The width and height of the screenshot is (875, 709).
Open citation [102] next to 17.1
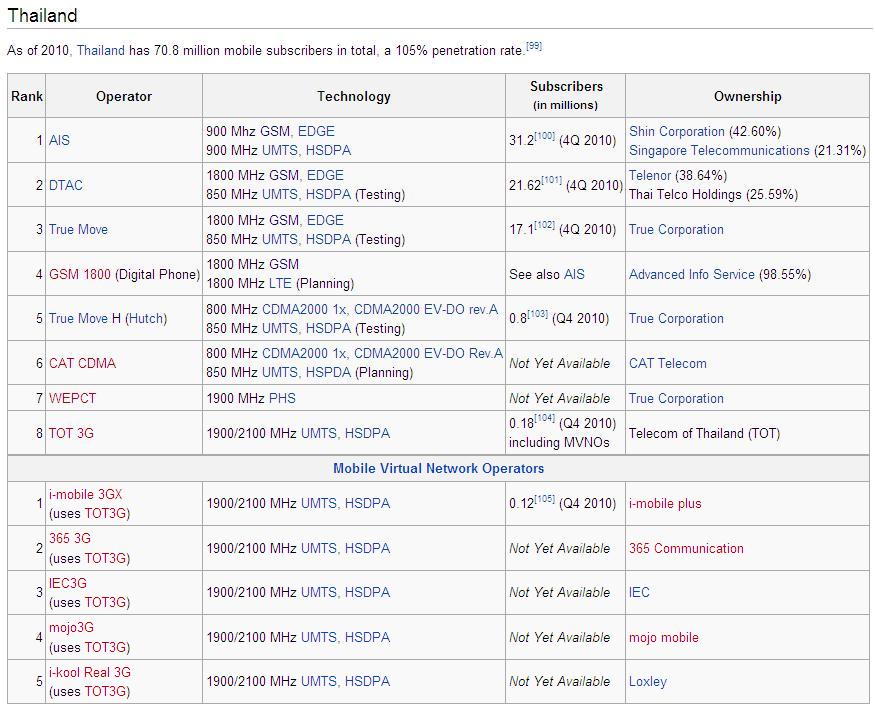tap(545, 225)
